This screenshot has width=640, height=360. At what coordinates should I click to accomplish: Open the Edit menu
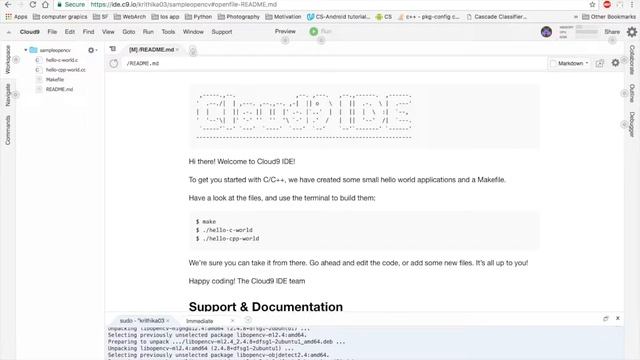[x=70, y=32]
